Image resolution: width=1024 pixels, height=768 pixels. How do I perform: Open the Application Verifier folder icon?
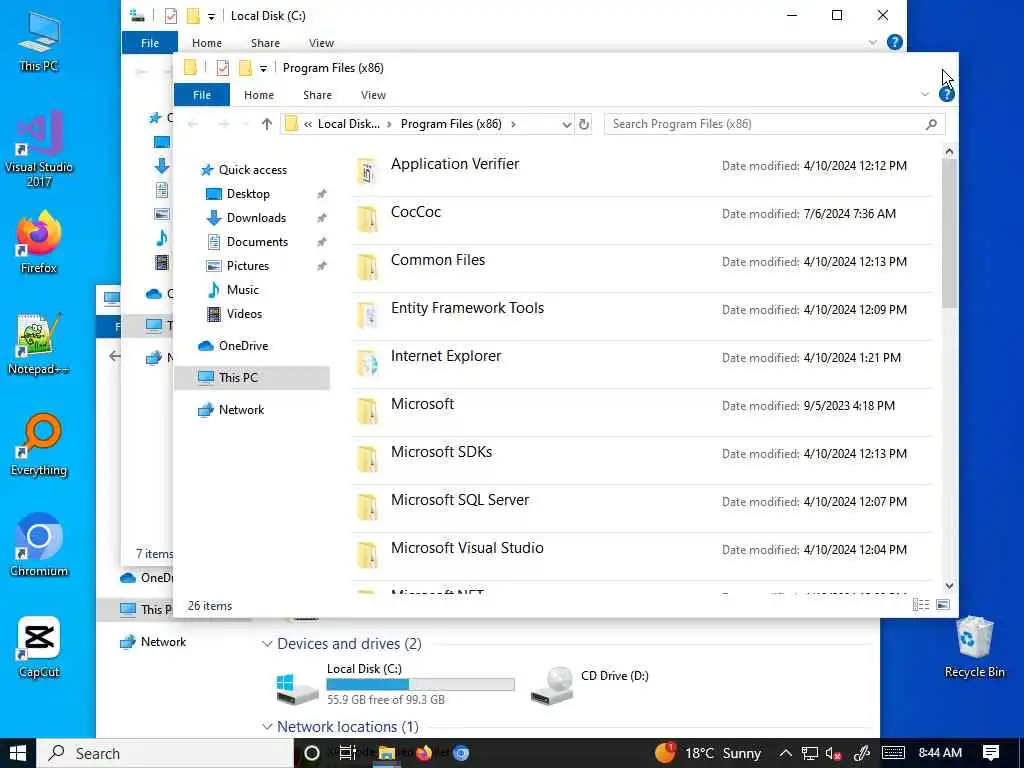tap(367, 172)
